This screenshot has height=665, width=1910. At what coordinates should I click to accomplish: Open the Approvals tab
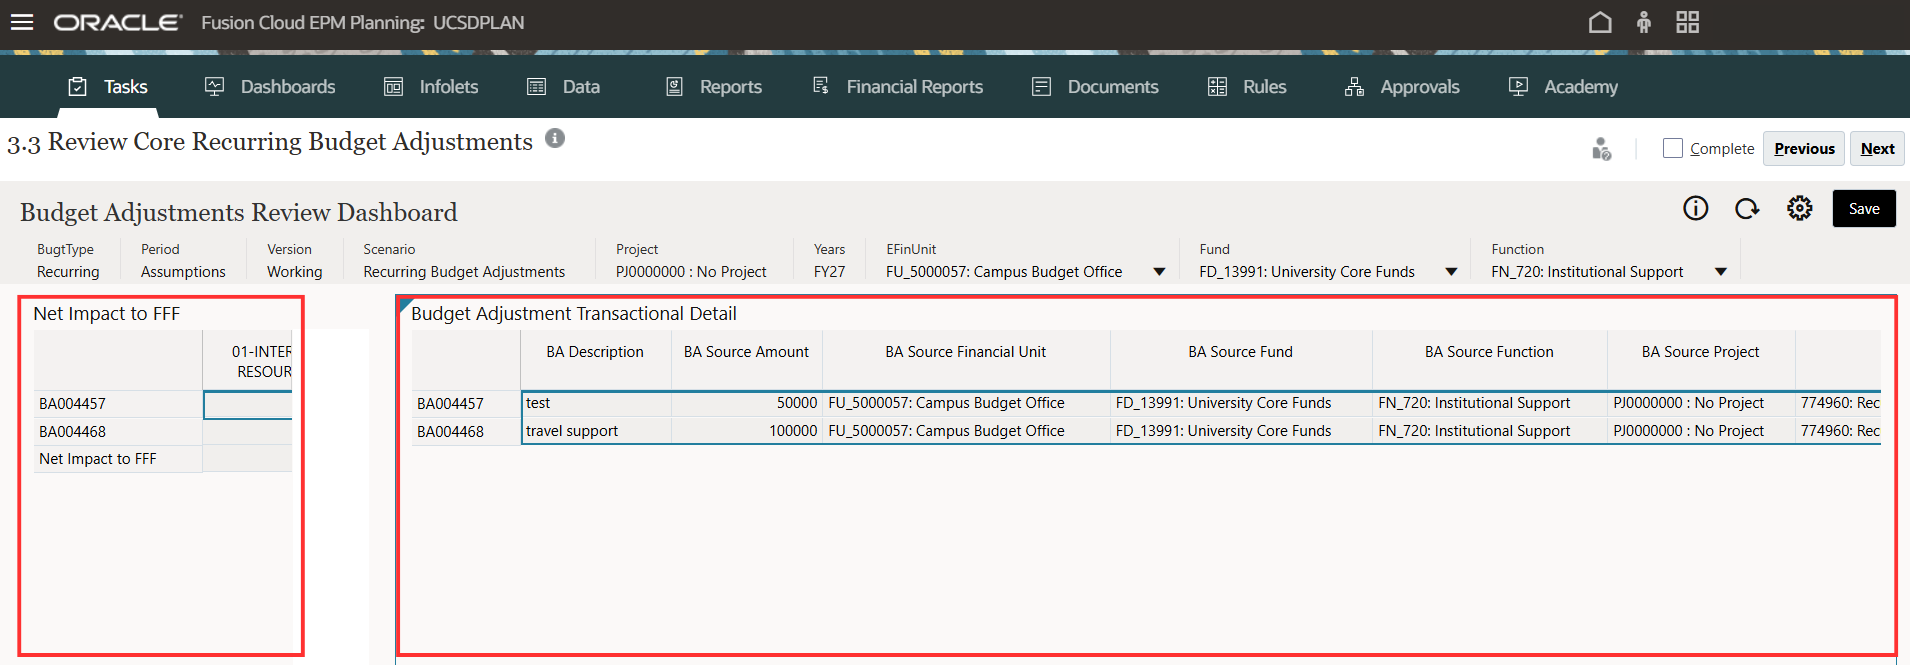tap(1401, 87)
